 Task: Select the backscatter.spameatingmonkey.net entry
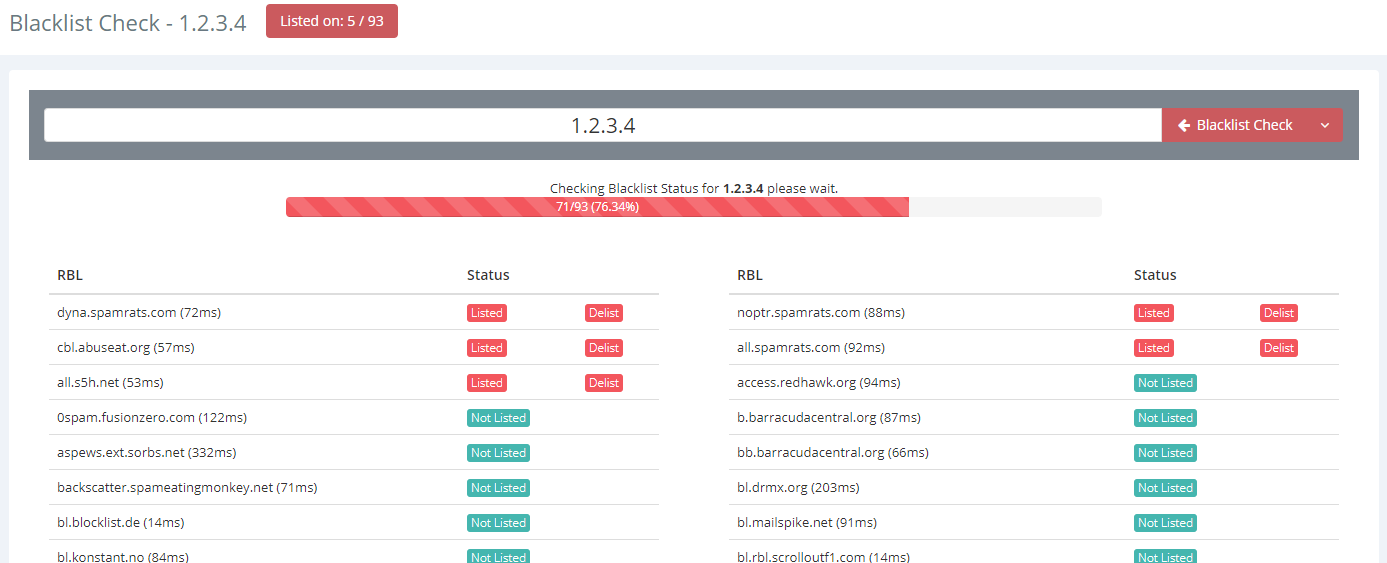click(186, 488)
